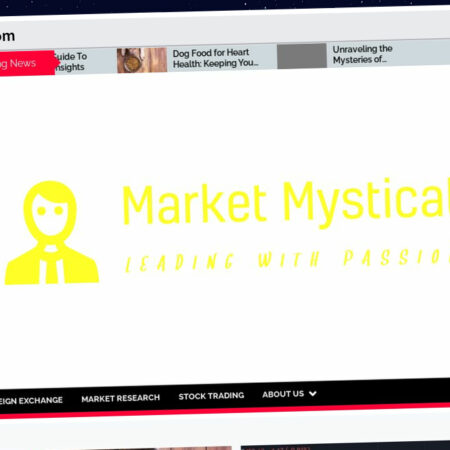Open the Market Research menu item
Viewport: 450px width, 450px height.
pos(120,398)
